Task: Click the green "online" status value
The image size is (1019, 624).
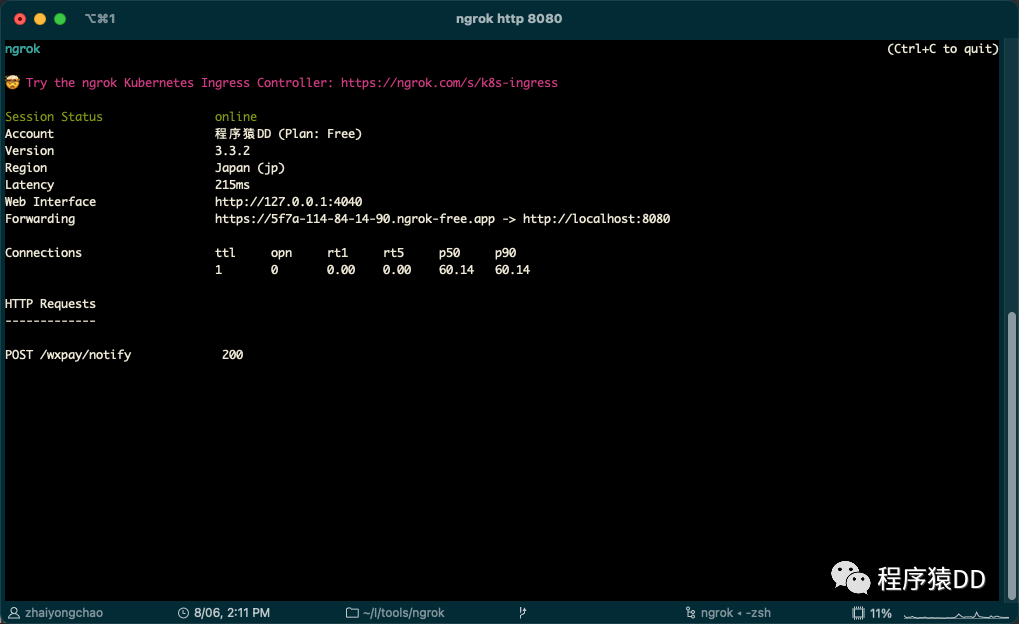Action: click(x=236, y=116)
